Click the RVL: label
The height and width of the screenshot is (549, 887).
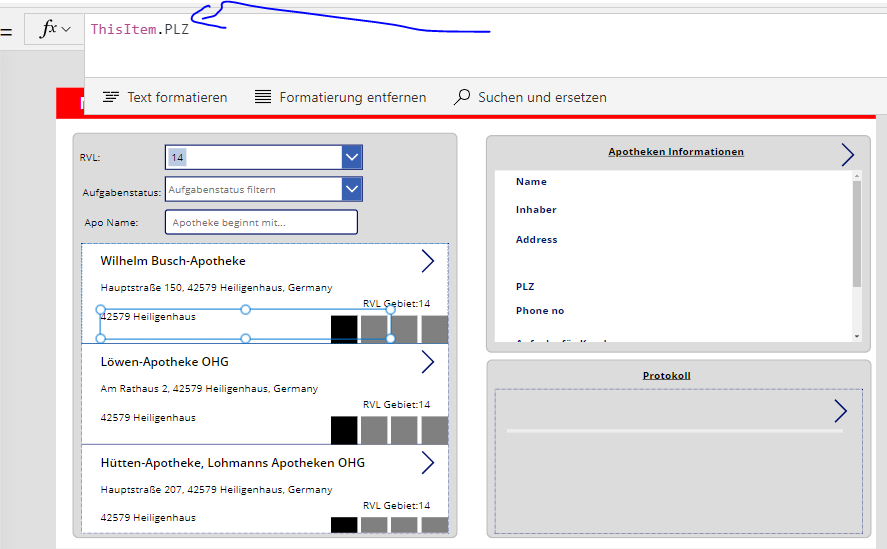pos(90,158)
